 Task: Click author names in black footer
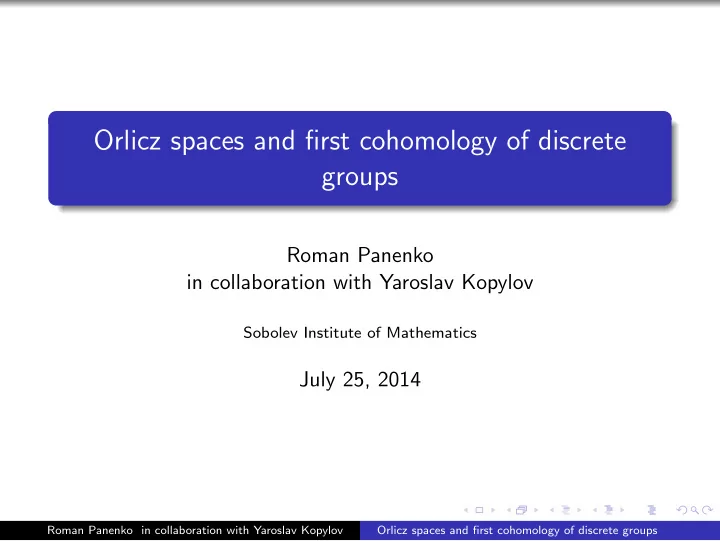[195, 530]
